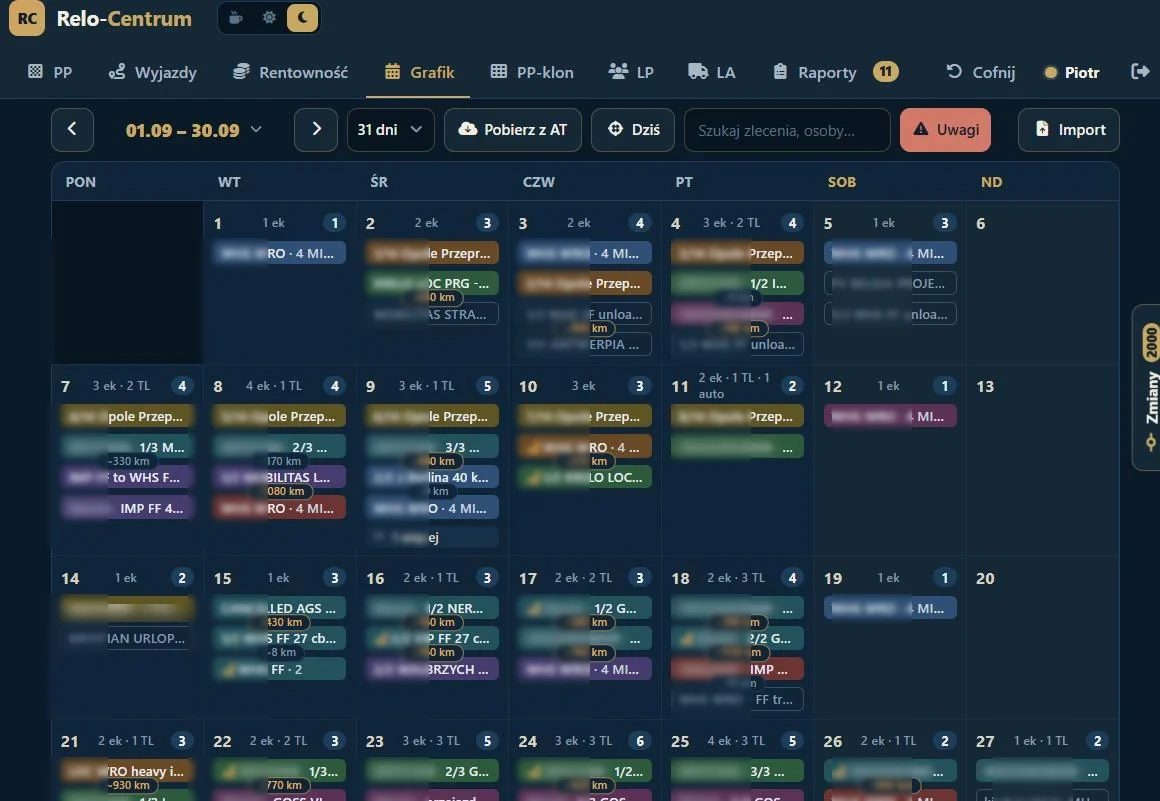Click the empty day 13 cell number
This screenshot has width=1160, height=801.
pyautogui.click(x=985, y=386)
